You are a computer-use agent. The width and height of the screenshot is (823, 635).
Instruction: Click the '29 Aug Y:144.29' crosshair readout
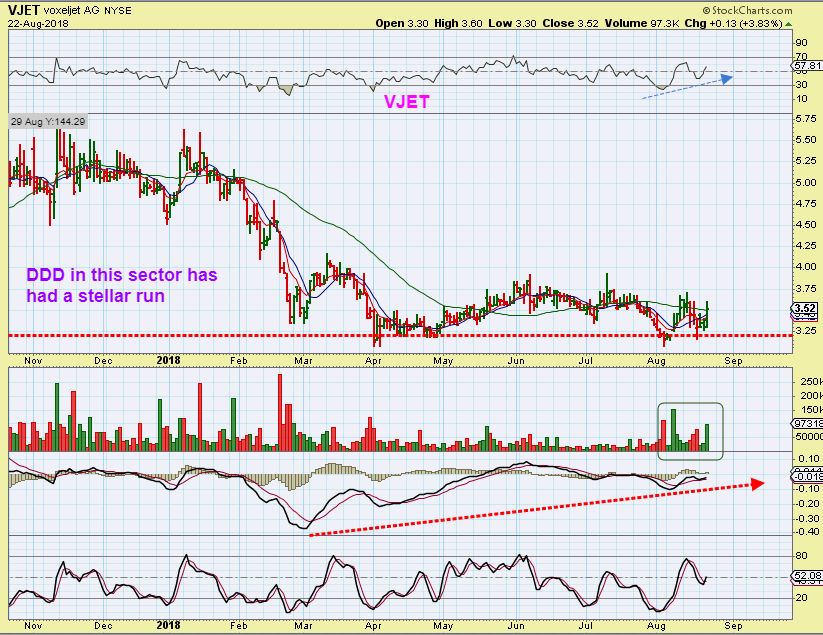click(48, 122)
